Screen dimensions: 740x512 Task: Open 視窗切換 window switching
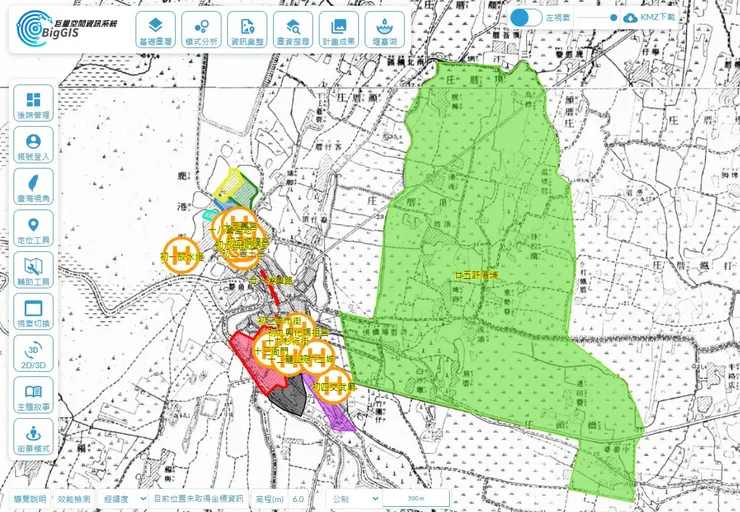tap(33, 311)
